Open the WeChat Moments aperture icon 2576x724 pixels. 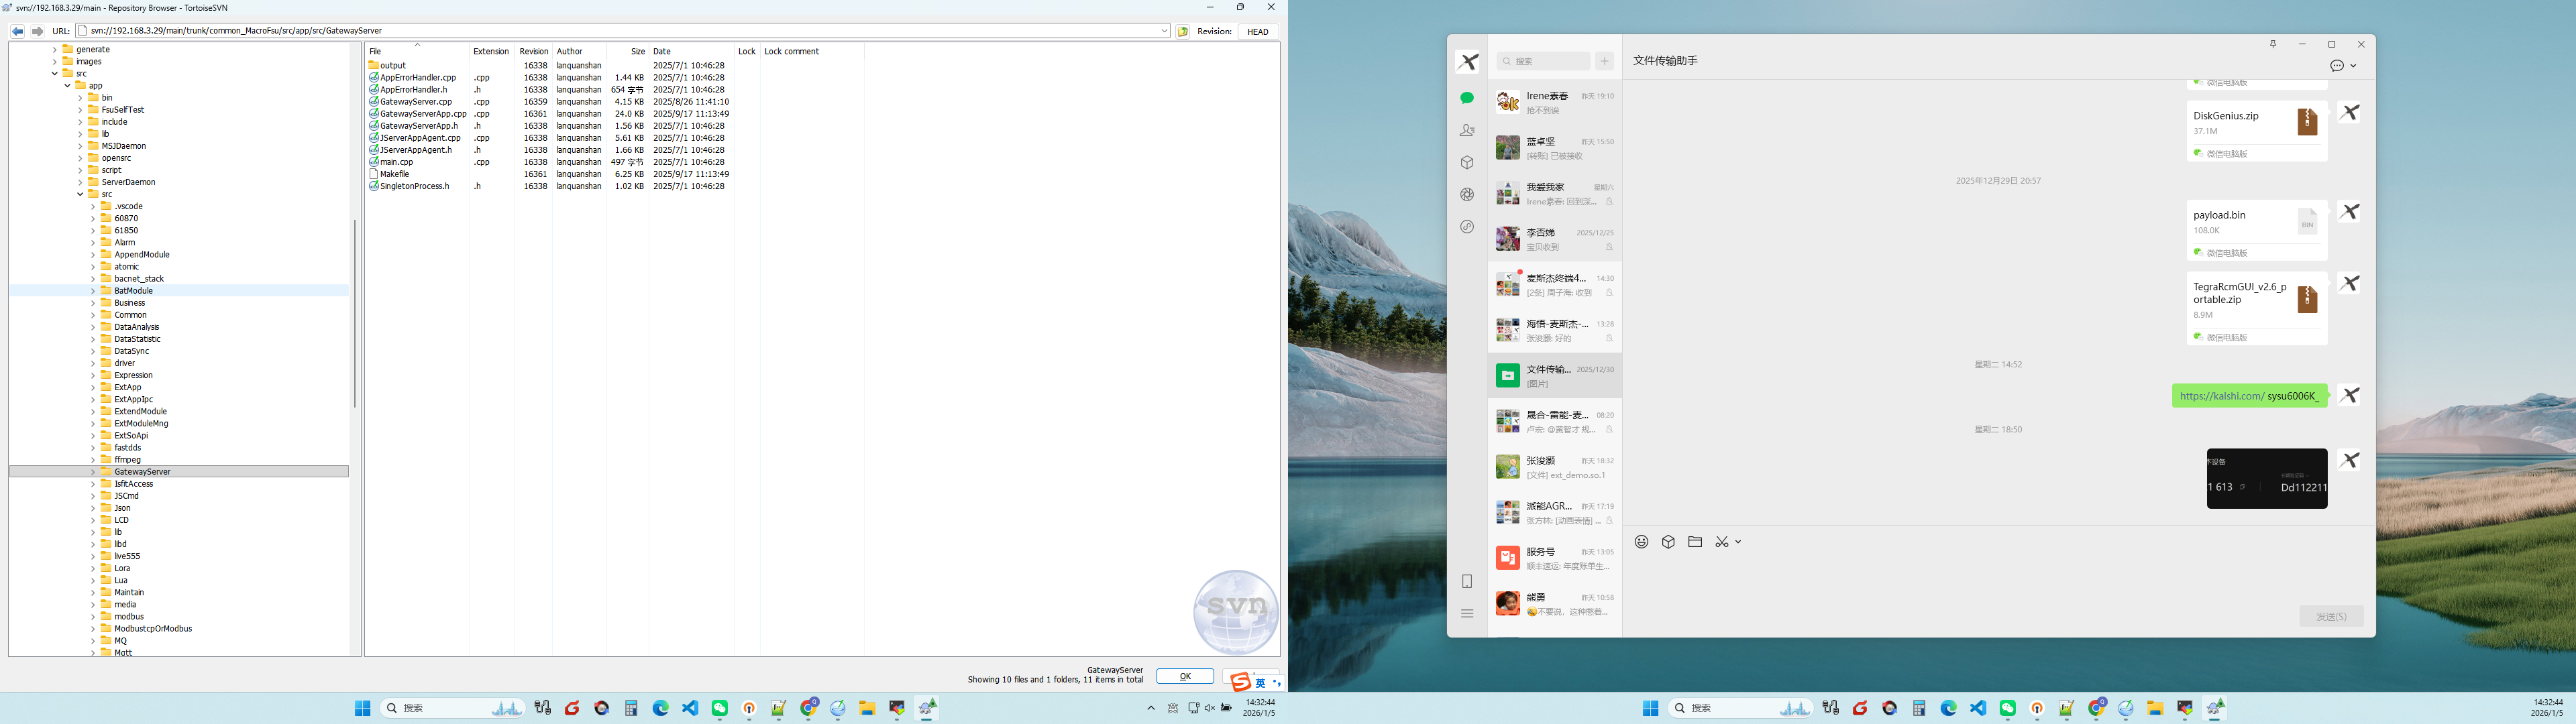pos(1467,195)
